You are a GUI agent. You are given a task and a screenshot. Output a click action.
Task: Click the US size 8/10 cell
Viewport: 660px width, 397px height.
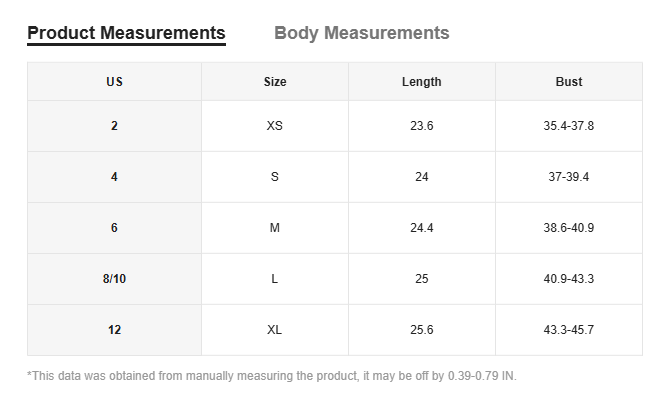click(114, 279)
